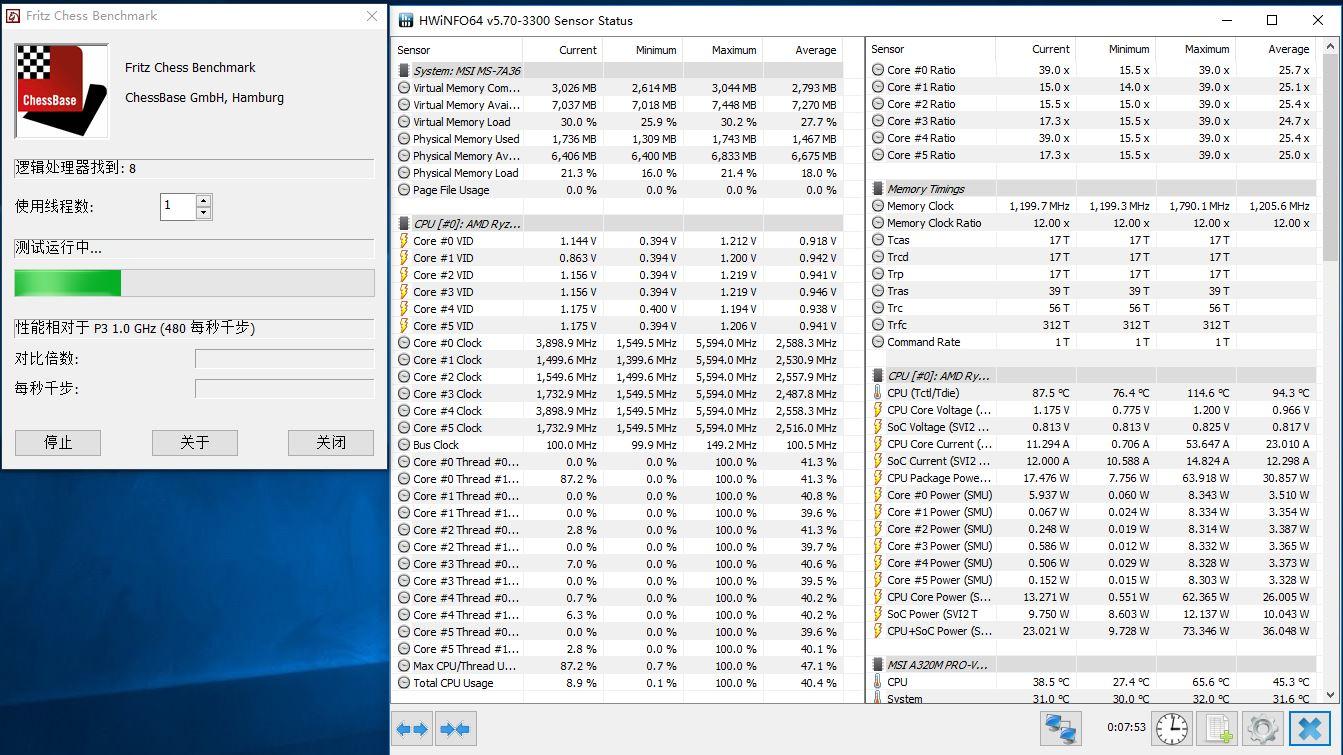Image resolution: width=1343 pixels, height=755 pixels.
Task: Click the 停止 stop button
Action: 58,442
